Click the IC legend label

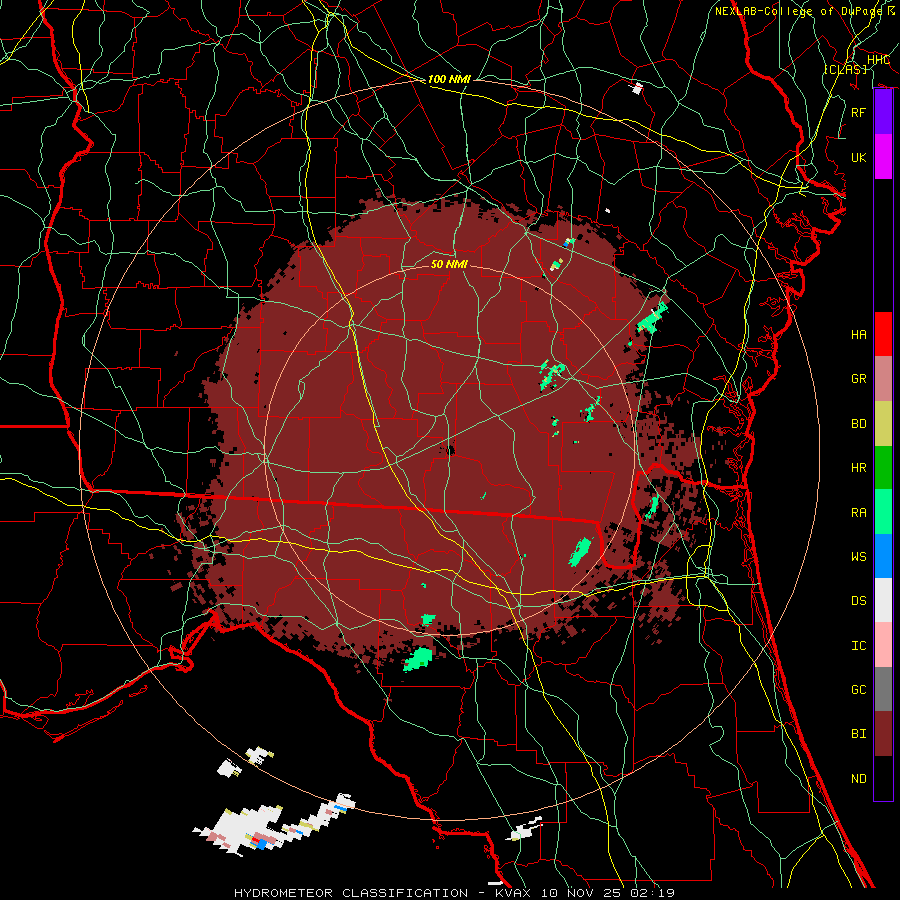[858, 646]
